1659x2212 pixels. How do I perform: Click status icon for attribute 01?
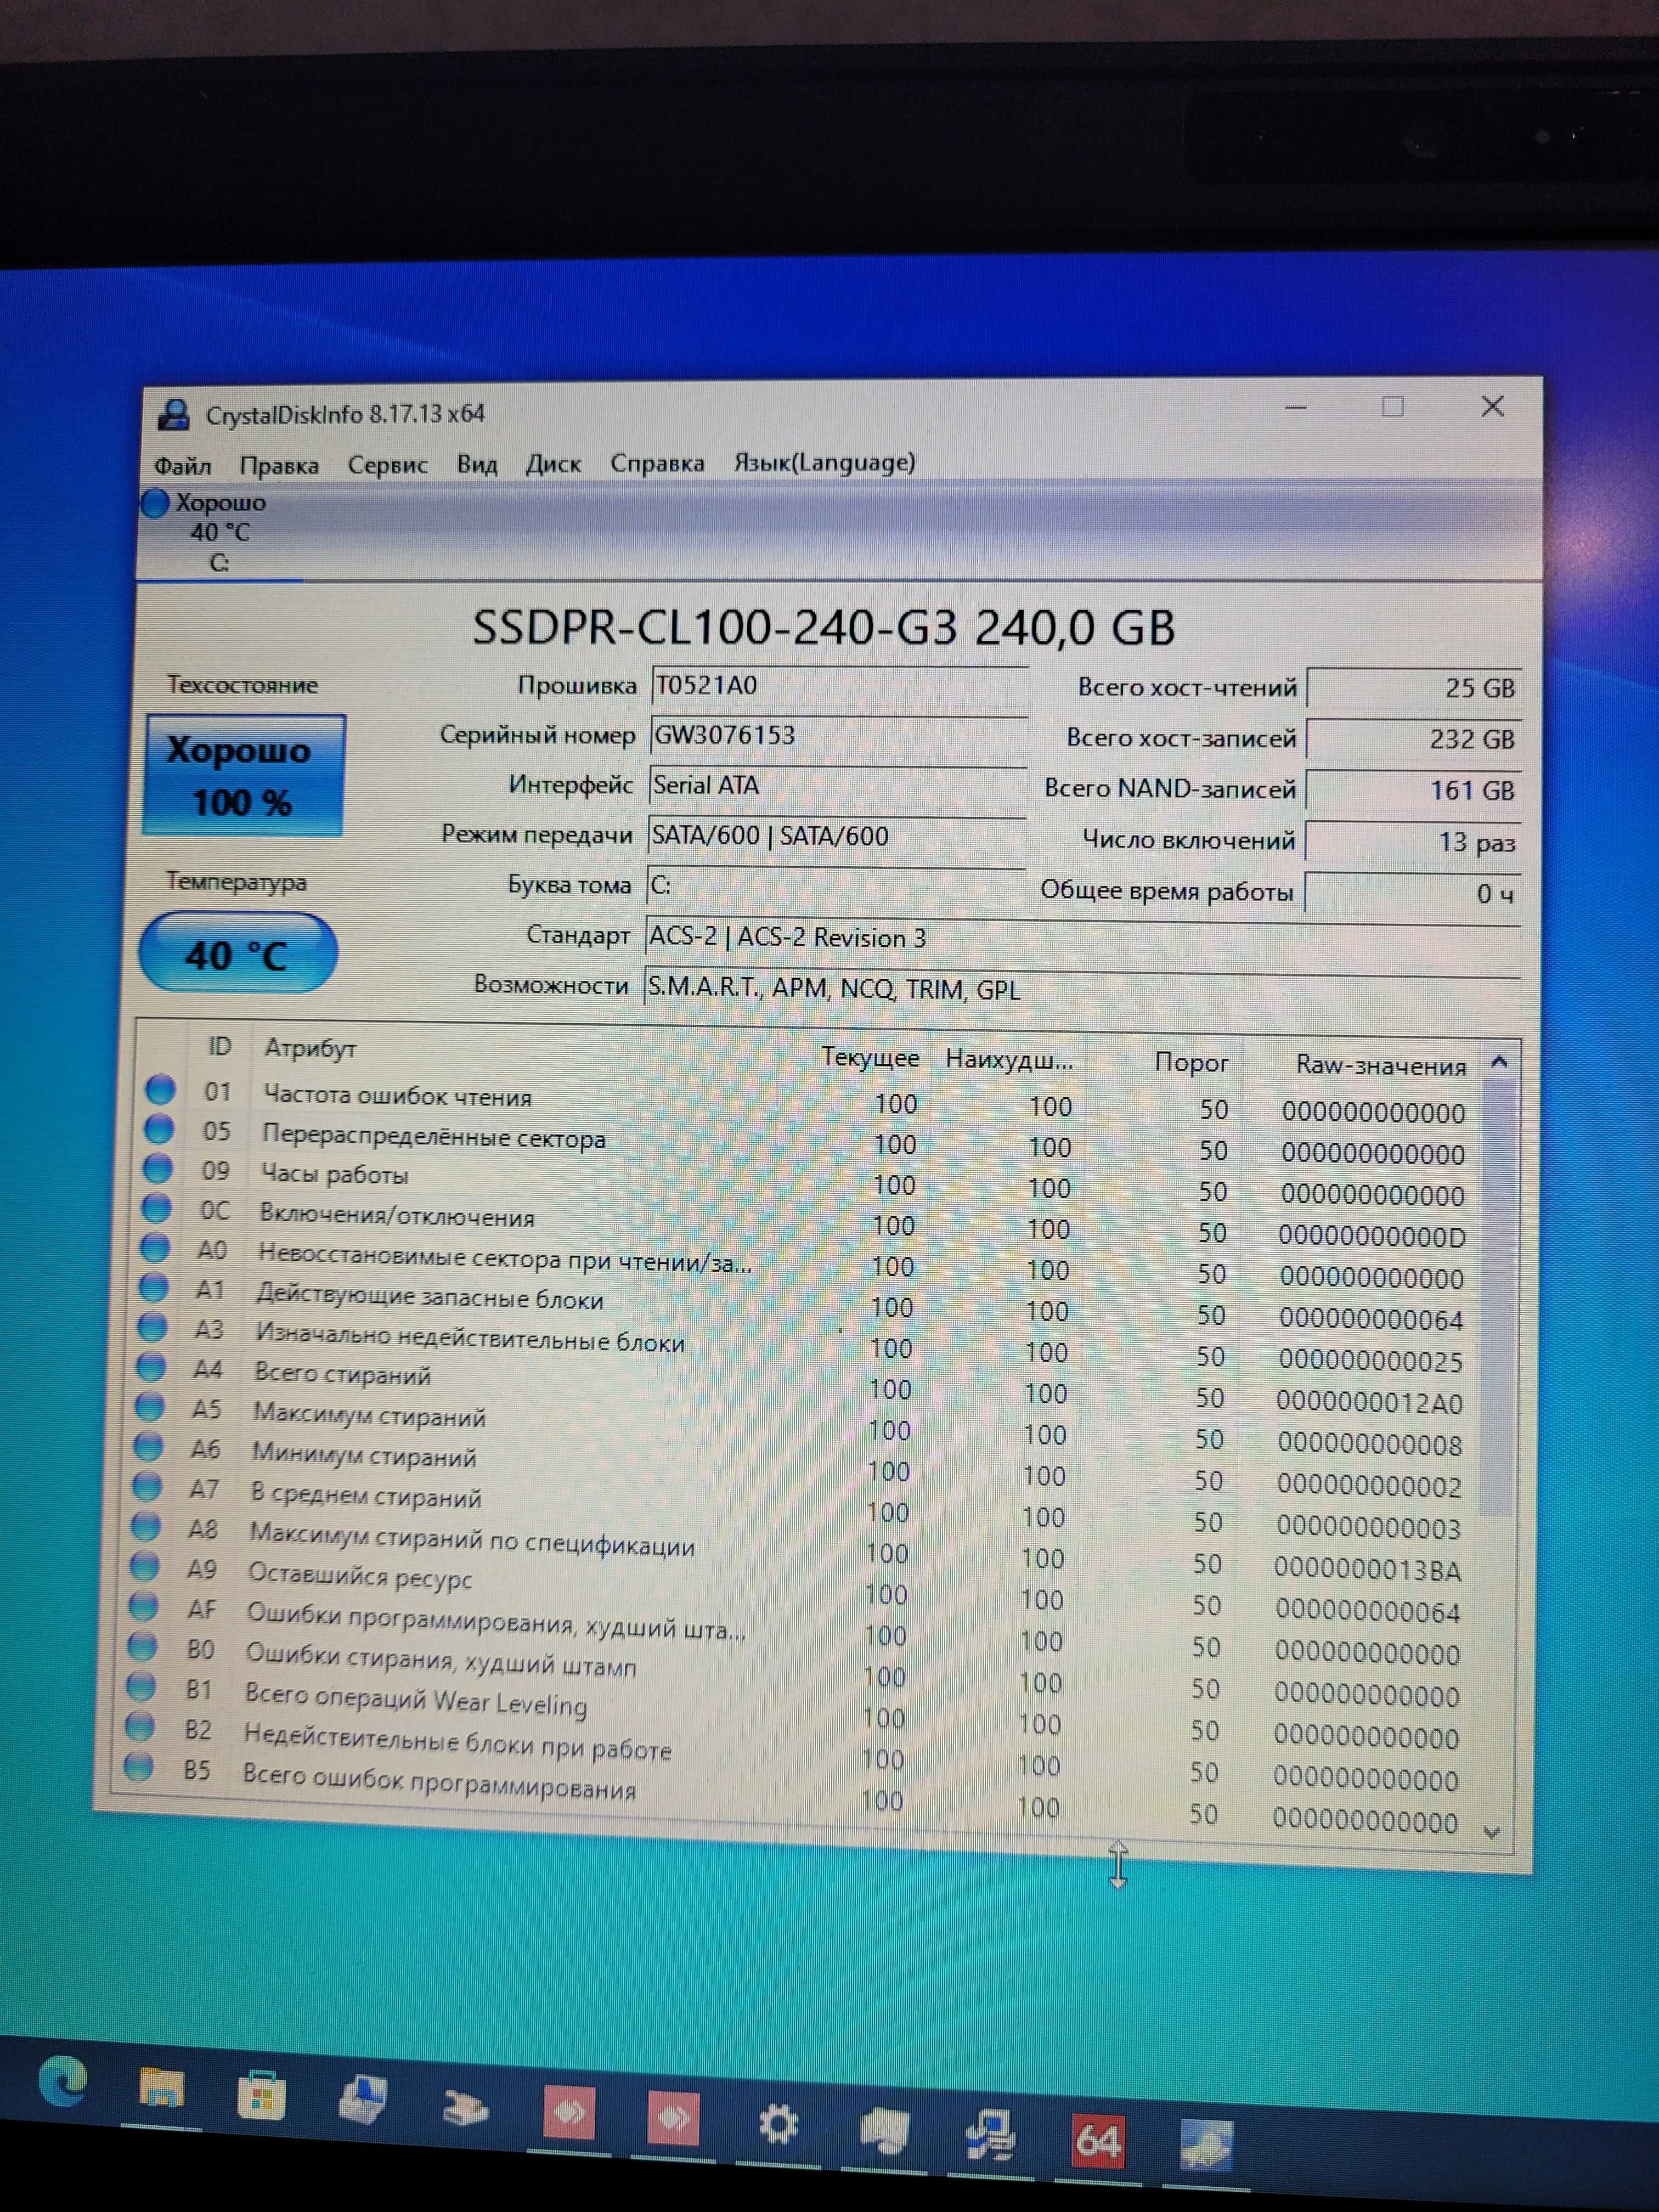[160, 1089]
